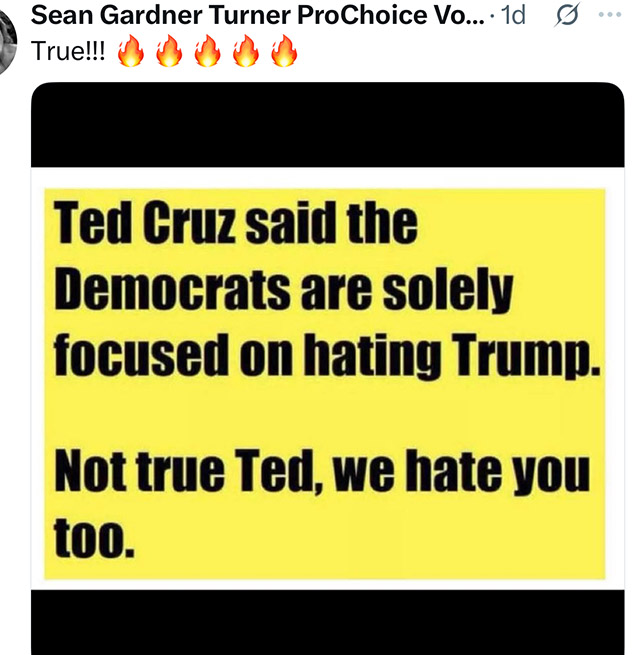This screenshot has height=655, width=640.
Task: Click the last fire emoji
Action: [x=284, y=51]
